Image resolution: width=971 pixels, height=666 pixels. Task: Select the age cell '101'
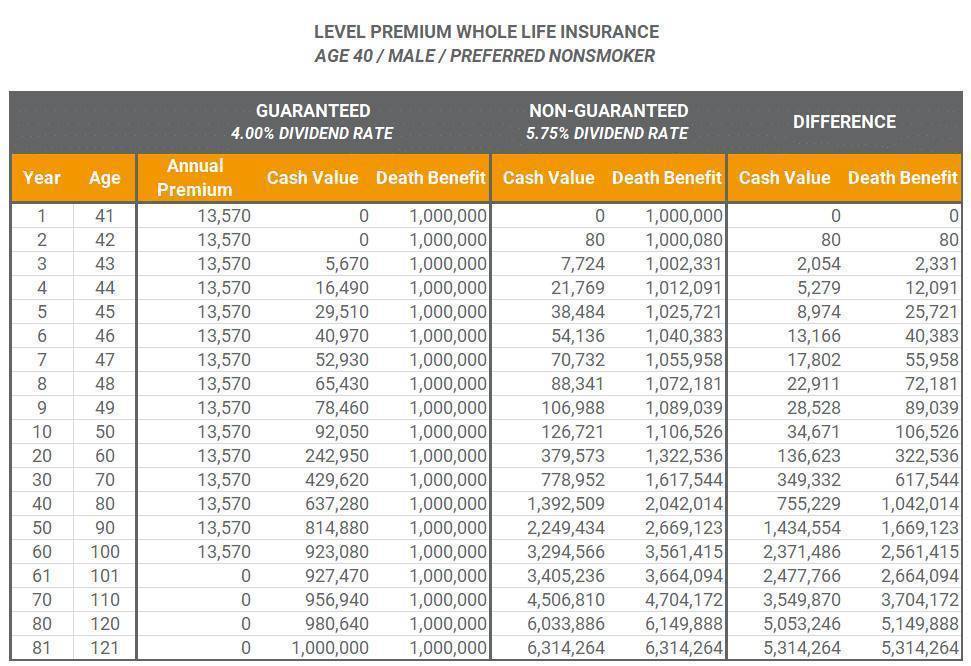(105, 576)
